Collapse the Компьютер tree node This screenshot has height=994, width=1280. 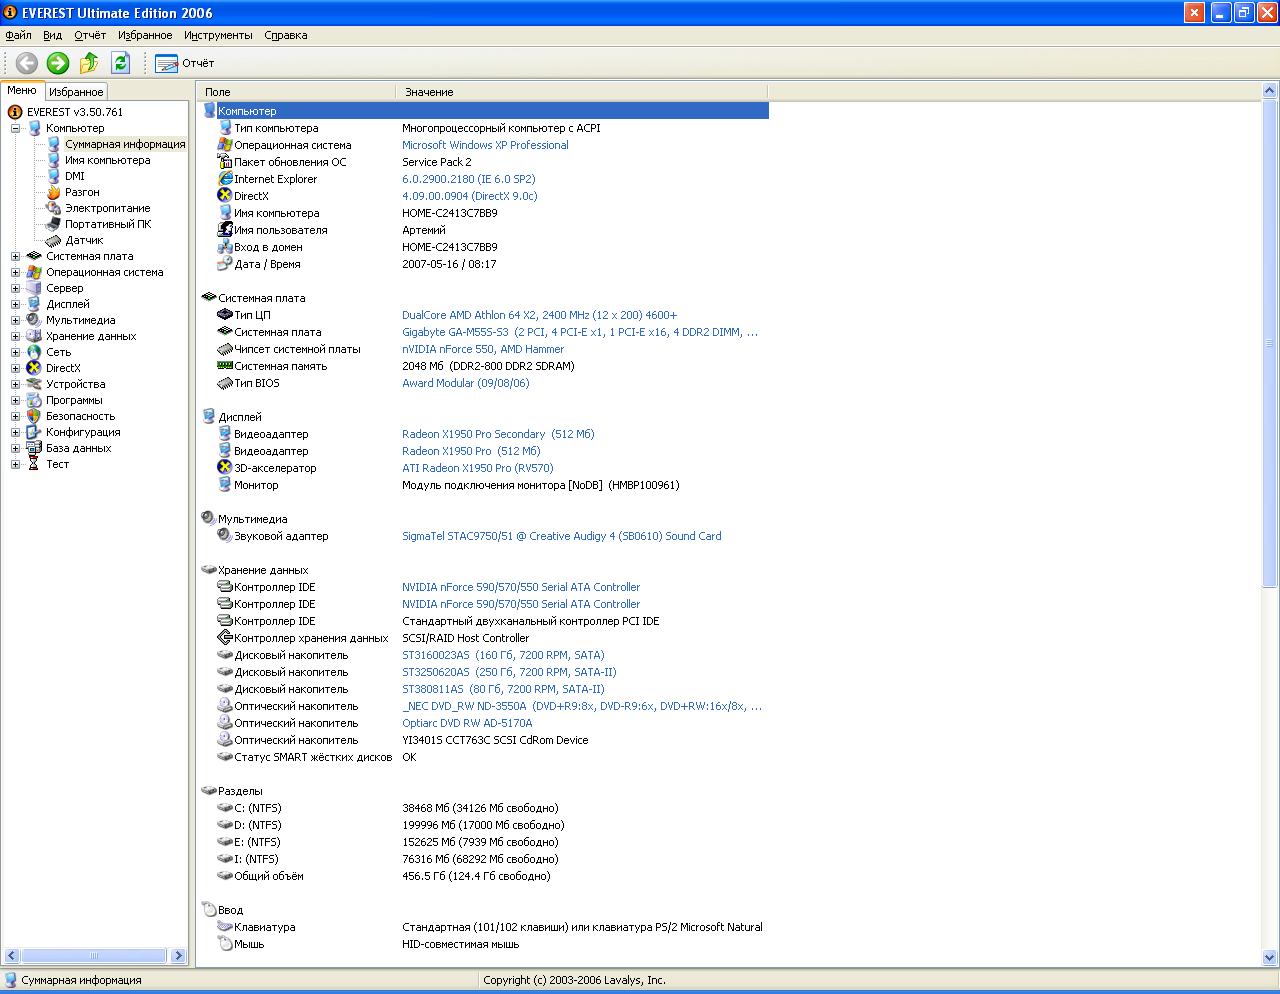(16, 128)
